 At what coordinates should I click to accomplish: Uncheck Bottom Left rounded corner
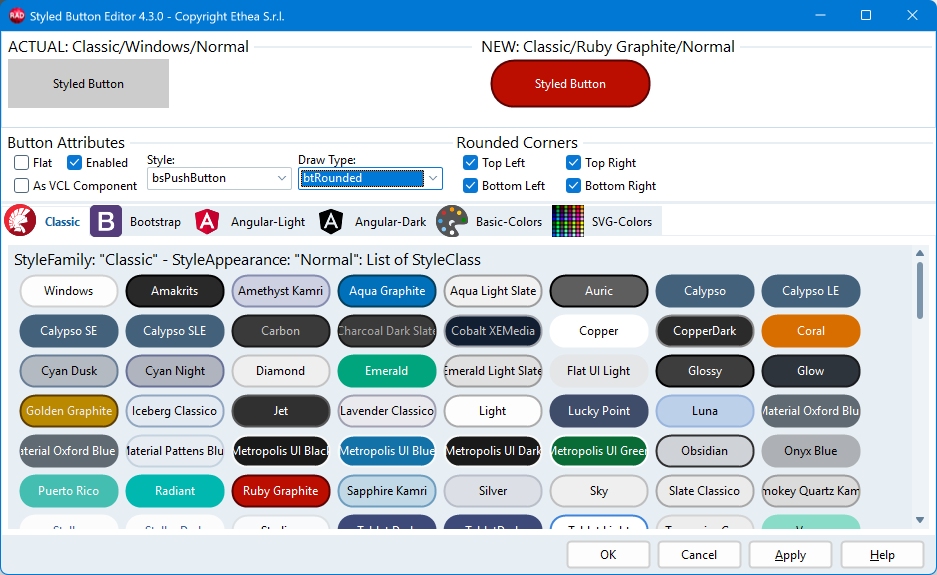pos(470,185)
